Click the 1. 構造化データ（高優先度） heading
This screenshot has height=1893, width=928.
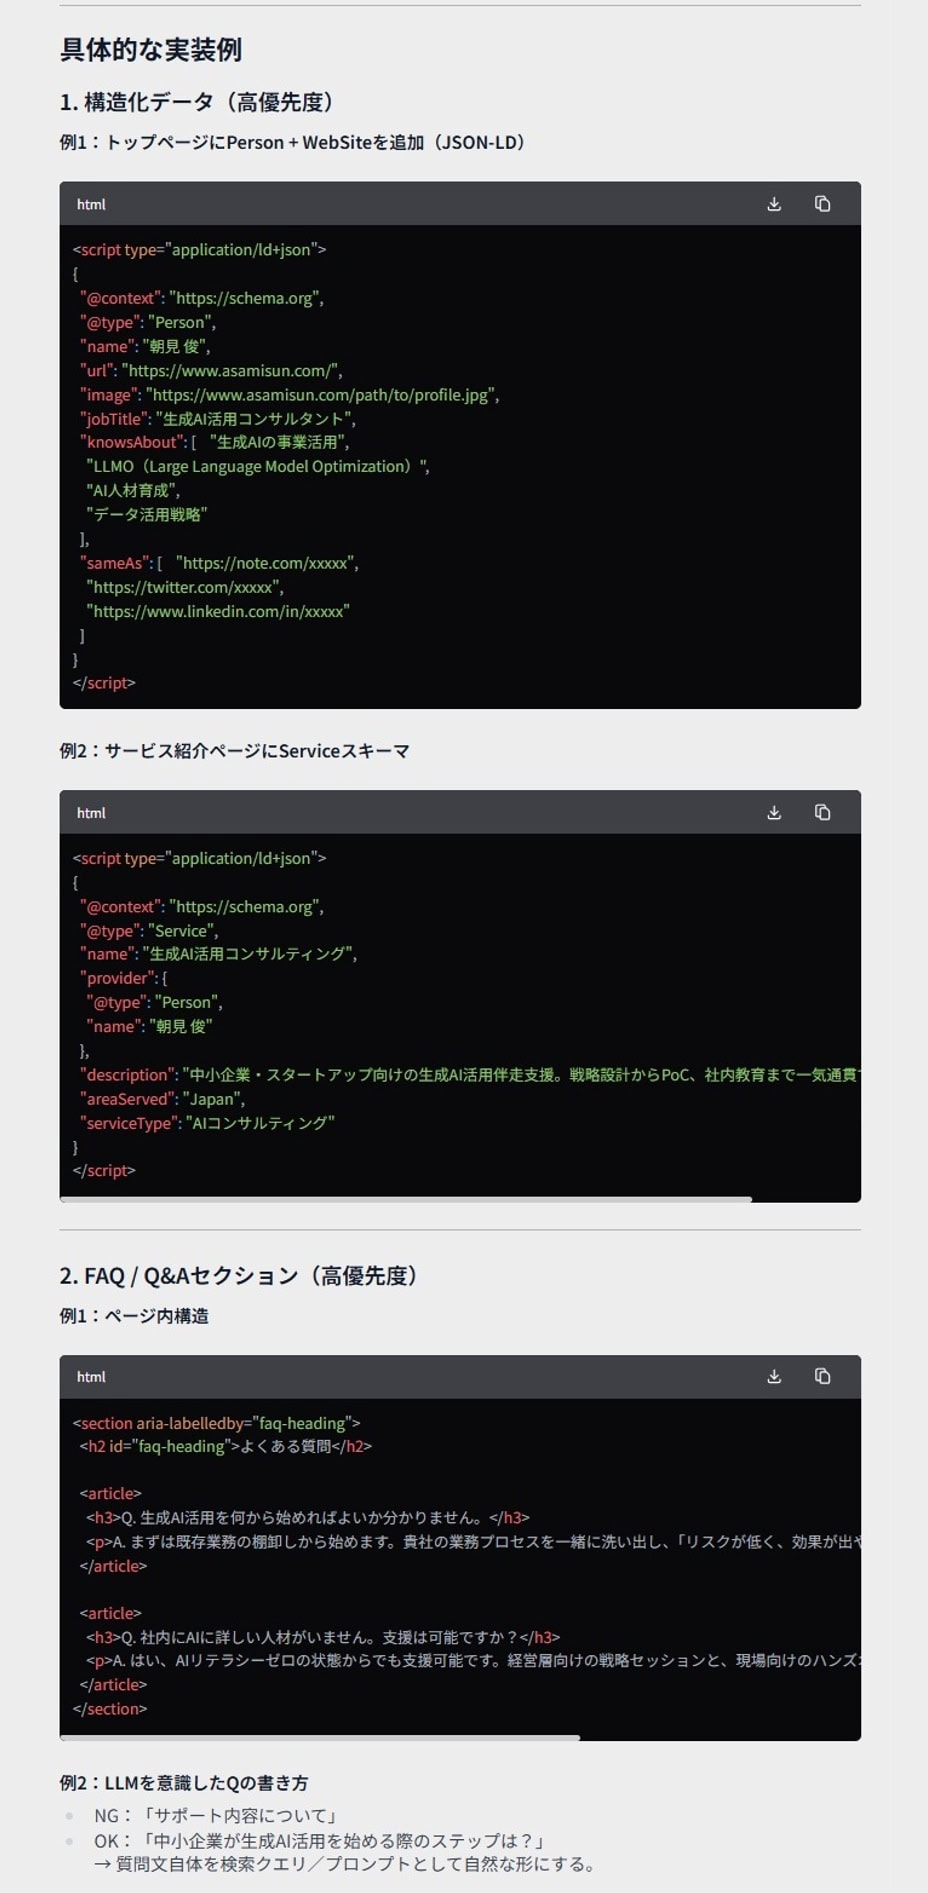[197, 102]
